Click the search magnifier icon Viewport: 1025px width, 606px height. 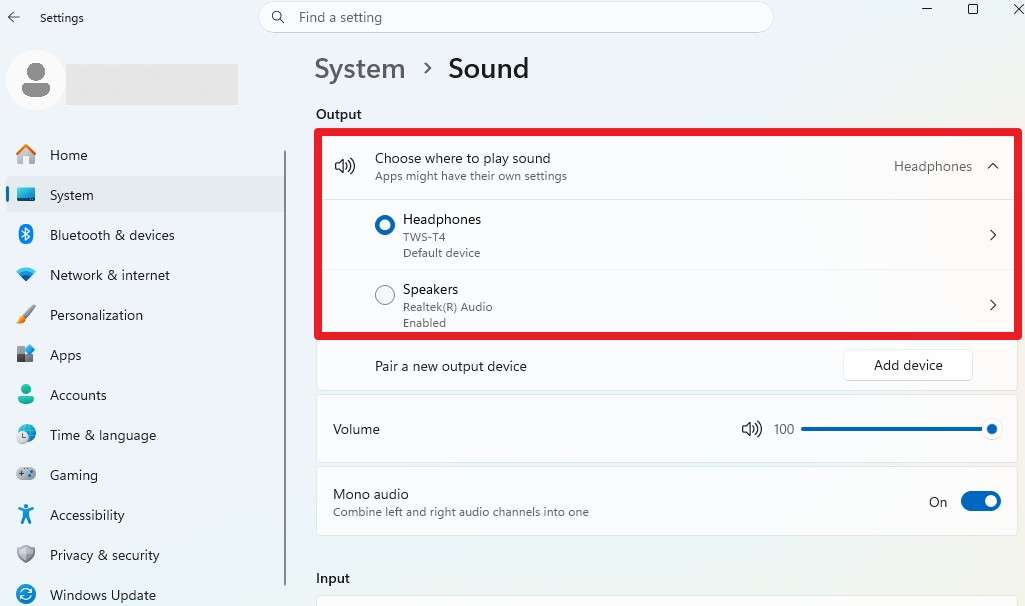coord(278,17)
